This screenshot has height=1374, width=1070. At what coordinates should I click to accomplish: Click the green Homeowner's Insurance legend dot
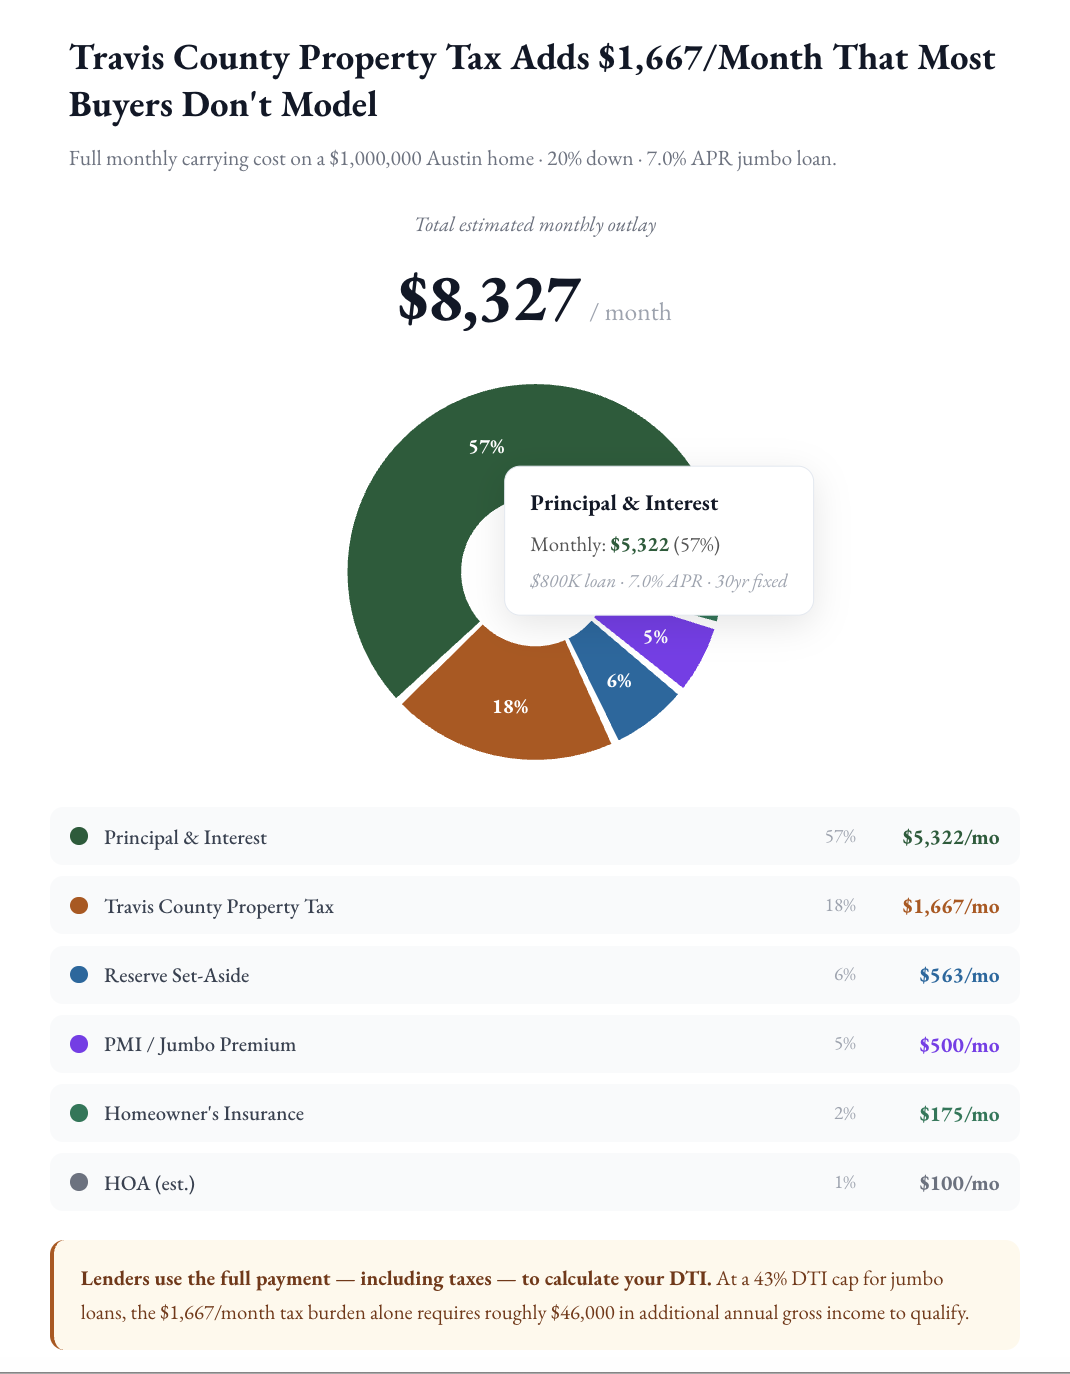pos(79,1113)
